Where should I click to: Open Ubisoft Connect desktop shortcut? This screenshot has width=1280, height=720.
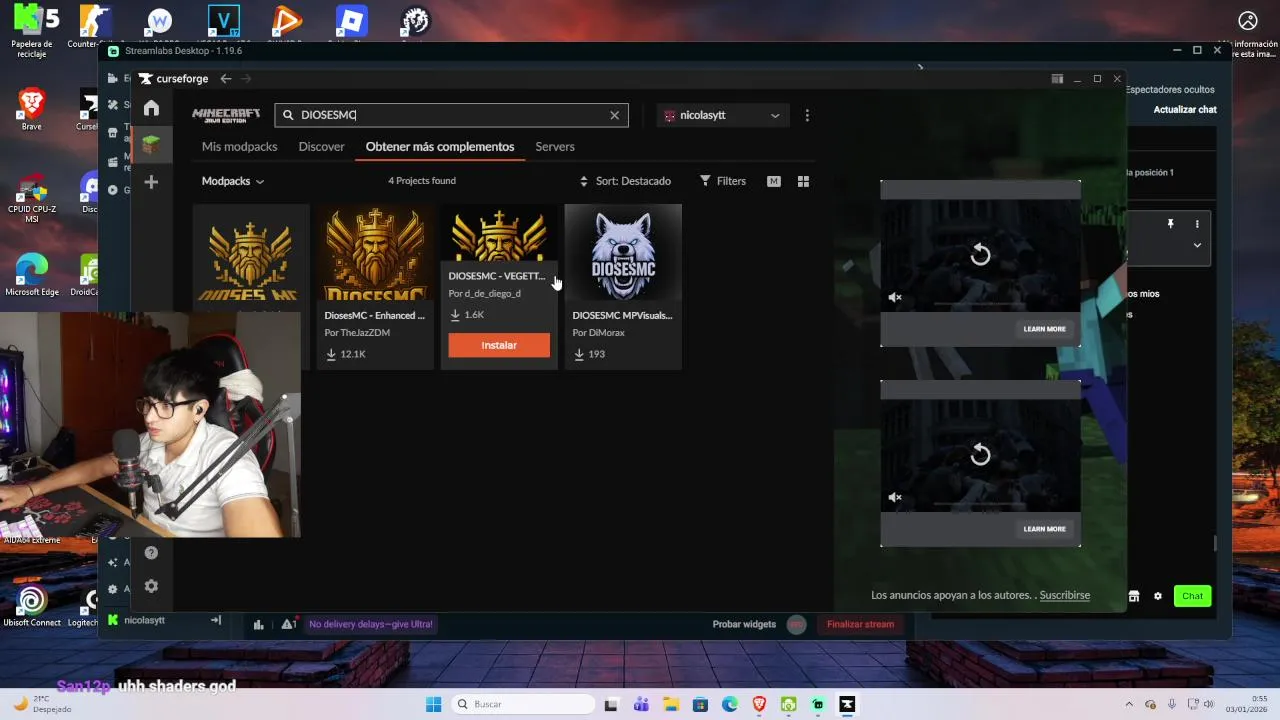coord(31,606)
